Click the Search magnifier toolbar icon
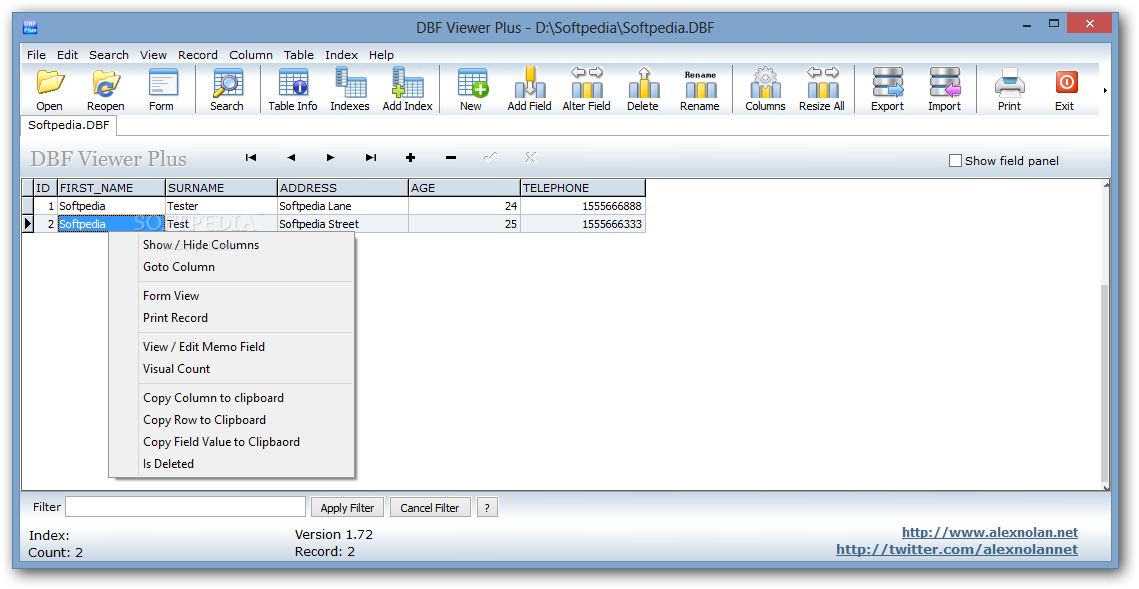The width and height of the screenshot is (1139, 589). tap(227, 89)
